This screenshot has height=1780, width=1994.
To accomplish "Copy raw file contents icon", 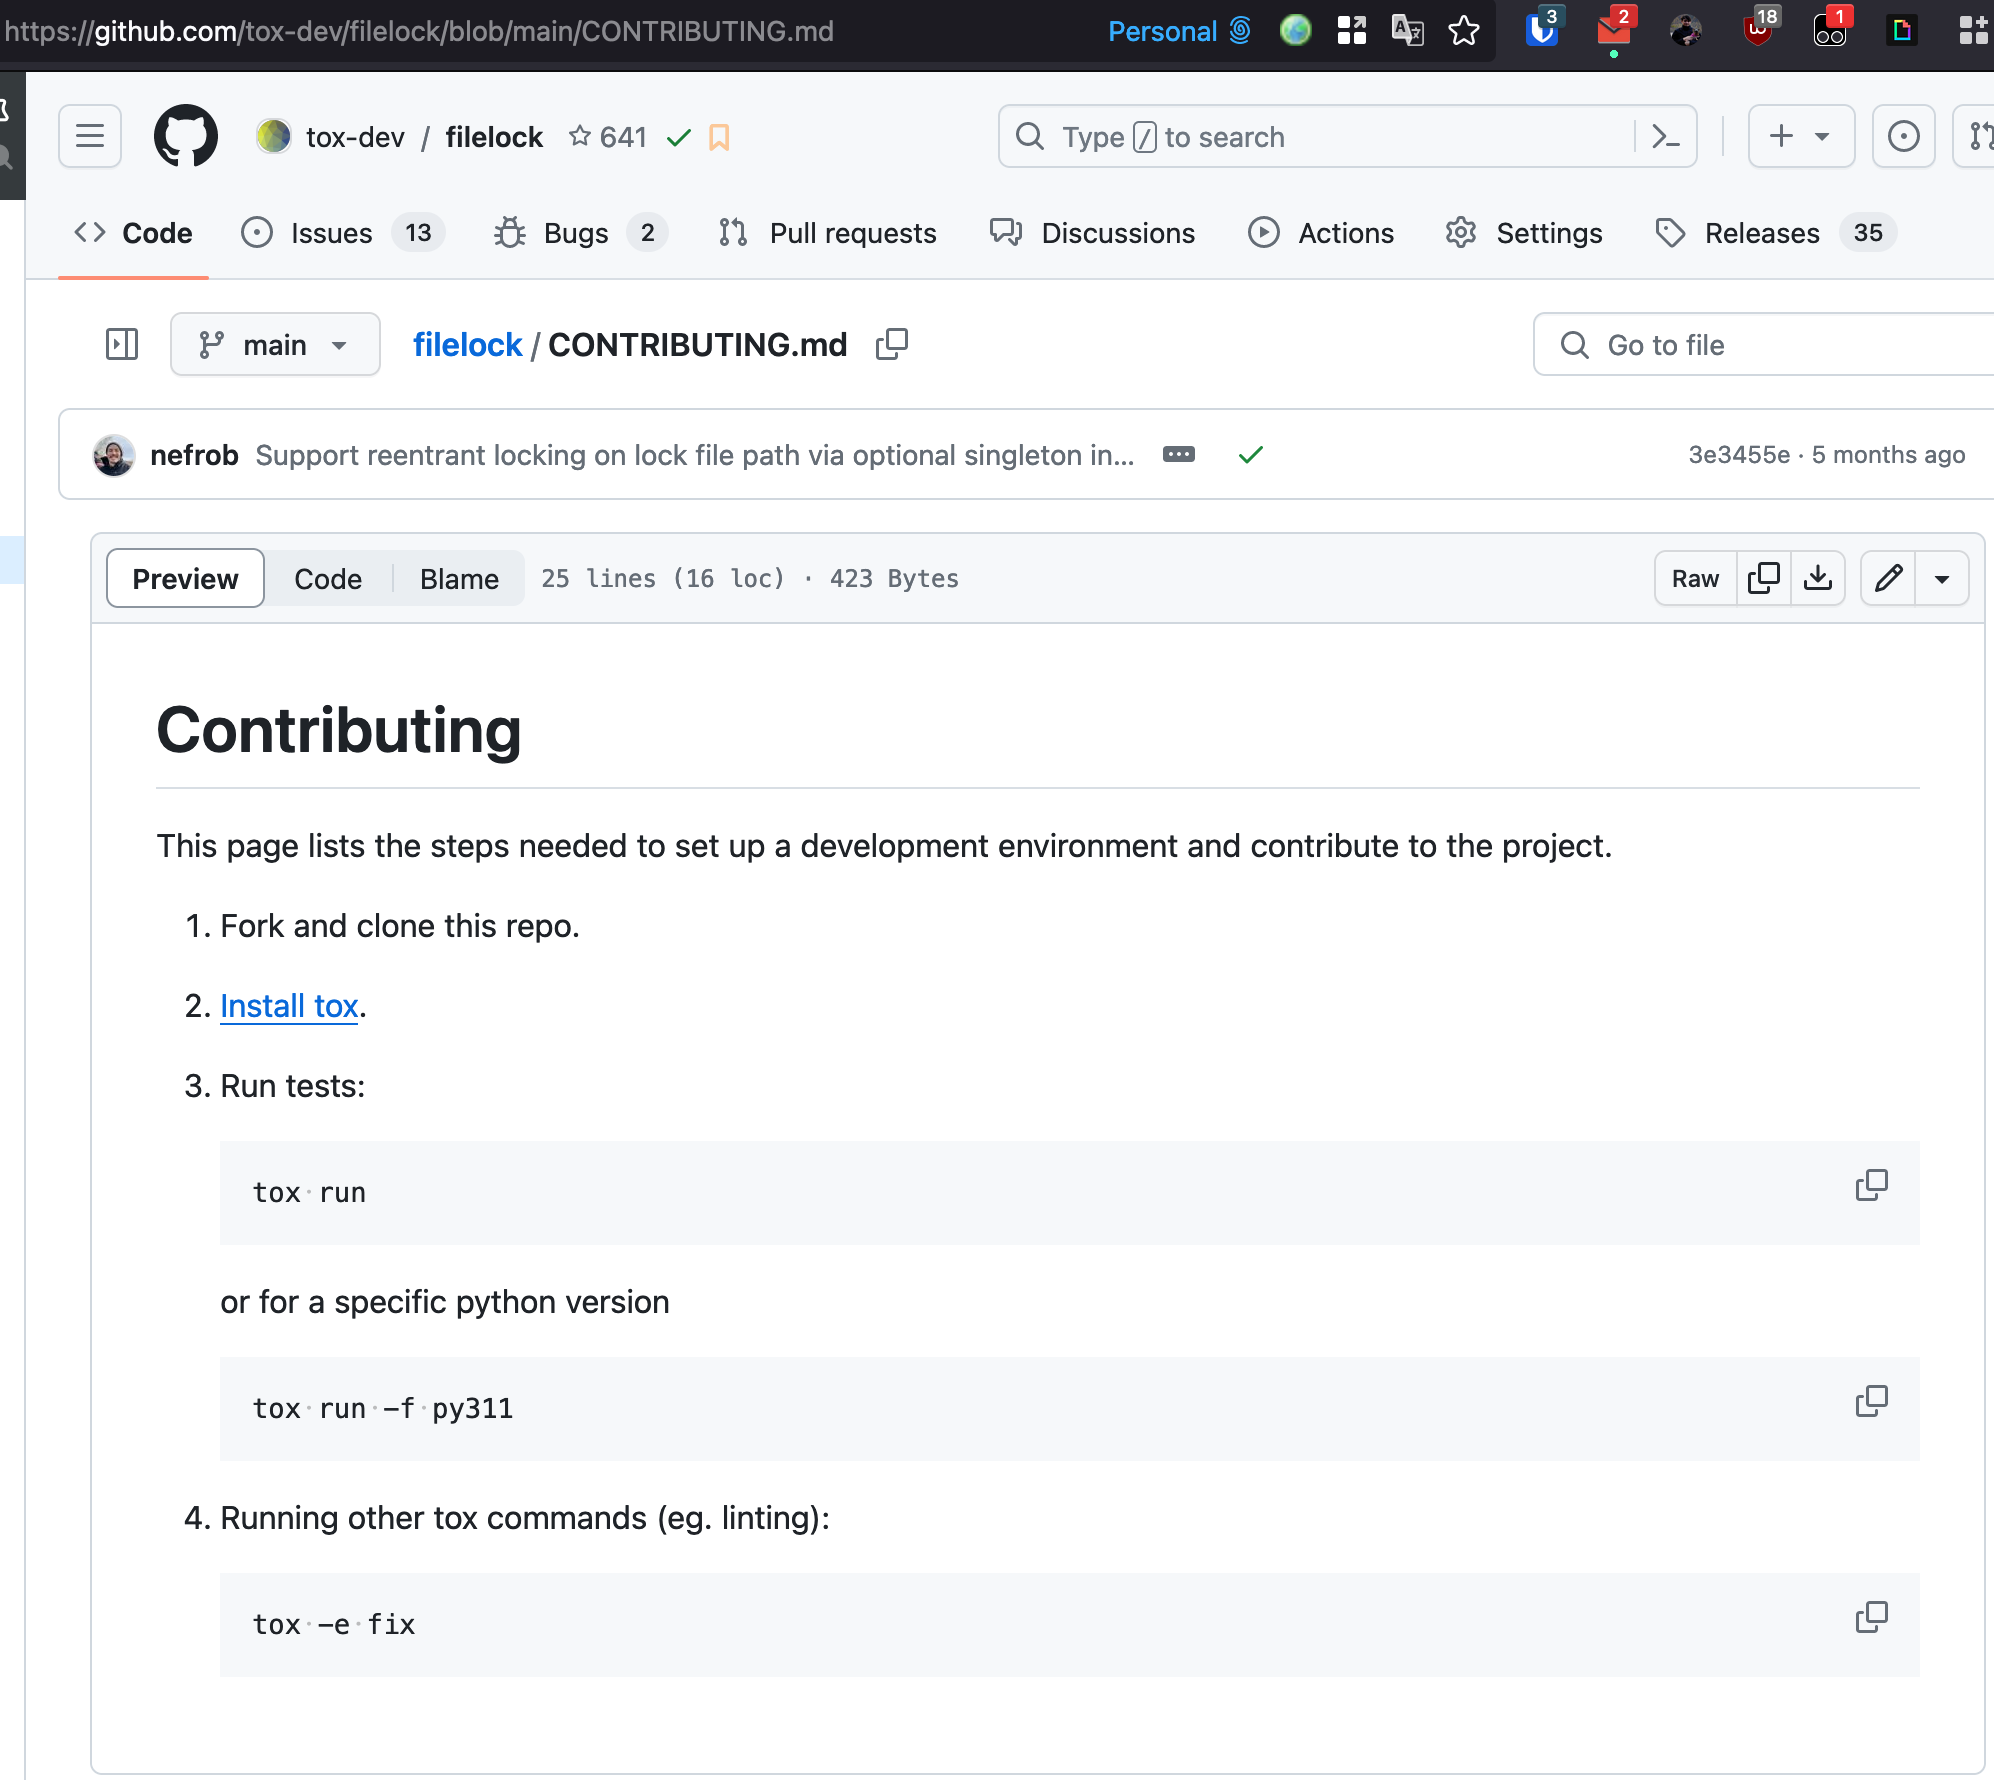I will click(x=1764, y=578).
